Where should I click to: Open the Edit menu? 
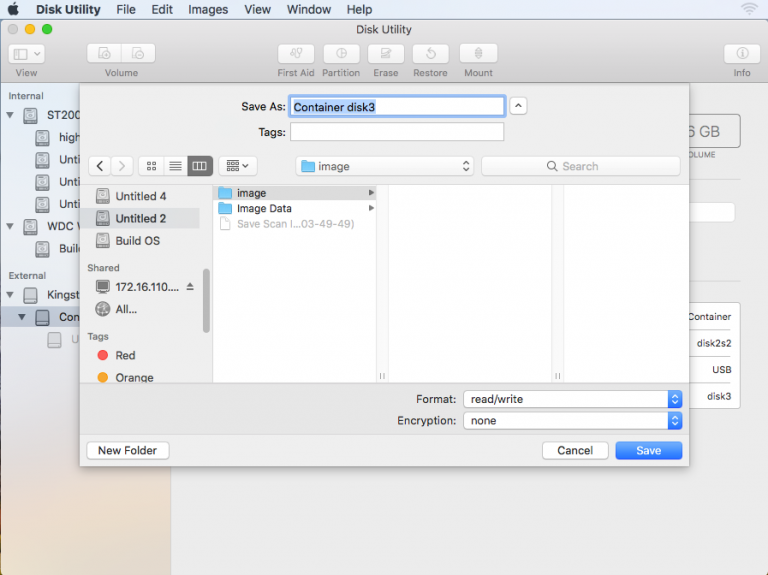click(162, 9)
